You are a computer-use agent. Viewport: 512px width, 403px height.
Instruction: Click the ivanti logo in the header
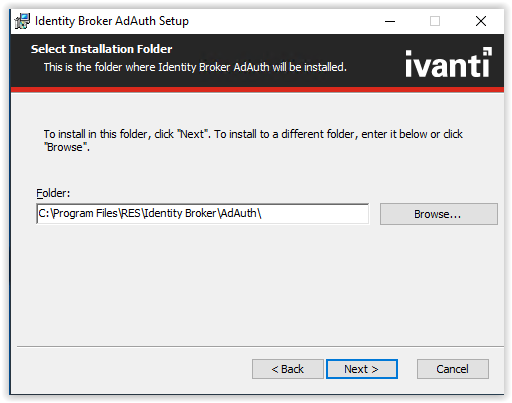(x=448, y=63)
